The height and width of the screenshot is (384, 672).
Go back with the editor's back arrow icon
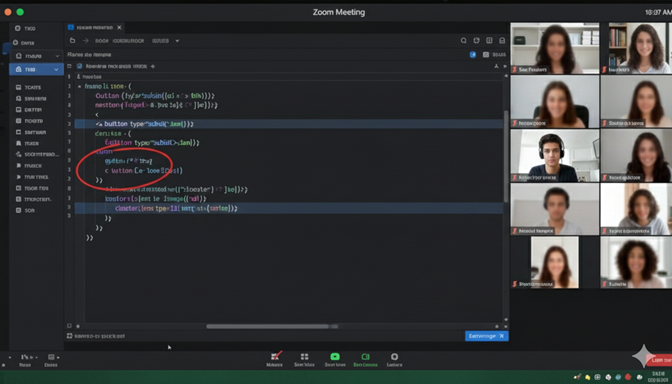click(x=72, y=40)
